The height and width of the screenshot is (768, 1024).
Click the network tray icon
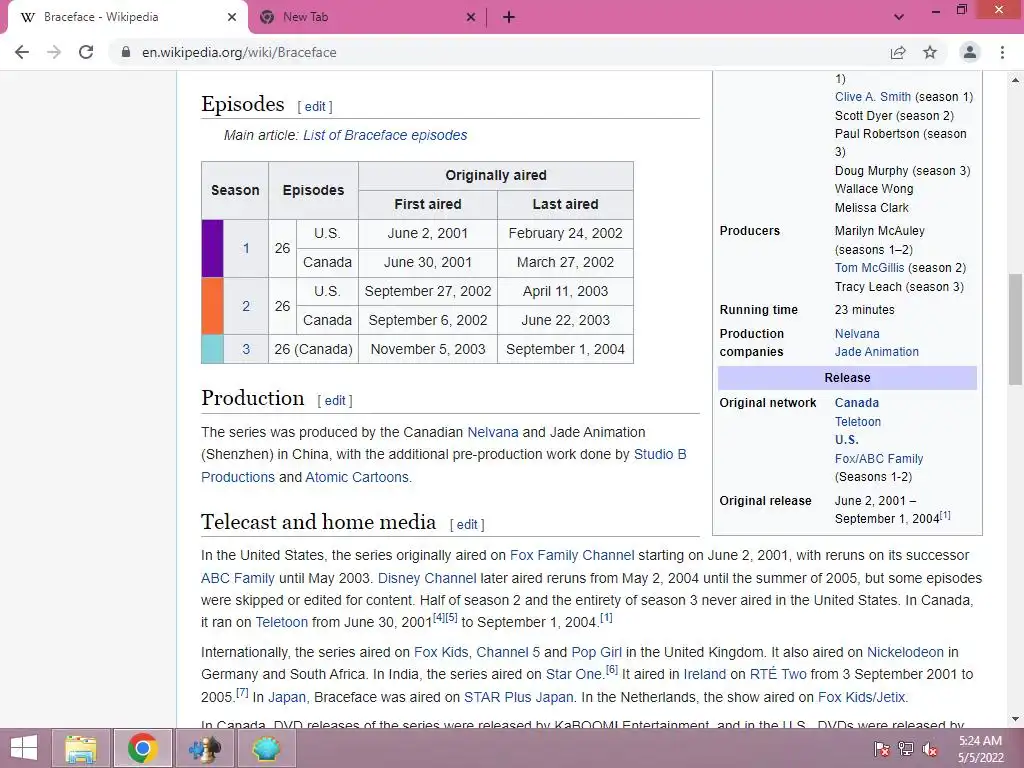[x=906, y=749]
